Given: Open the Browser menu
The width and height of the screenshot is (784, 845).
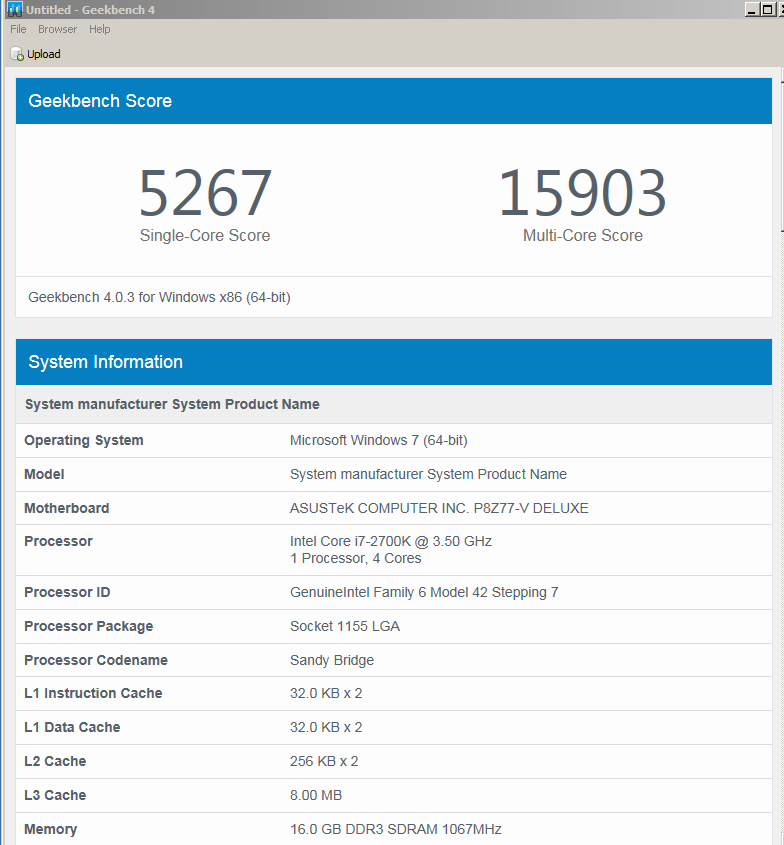Looking at the screenshot, I should pyautogui.click(x=57, y=29).
